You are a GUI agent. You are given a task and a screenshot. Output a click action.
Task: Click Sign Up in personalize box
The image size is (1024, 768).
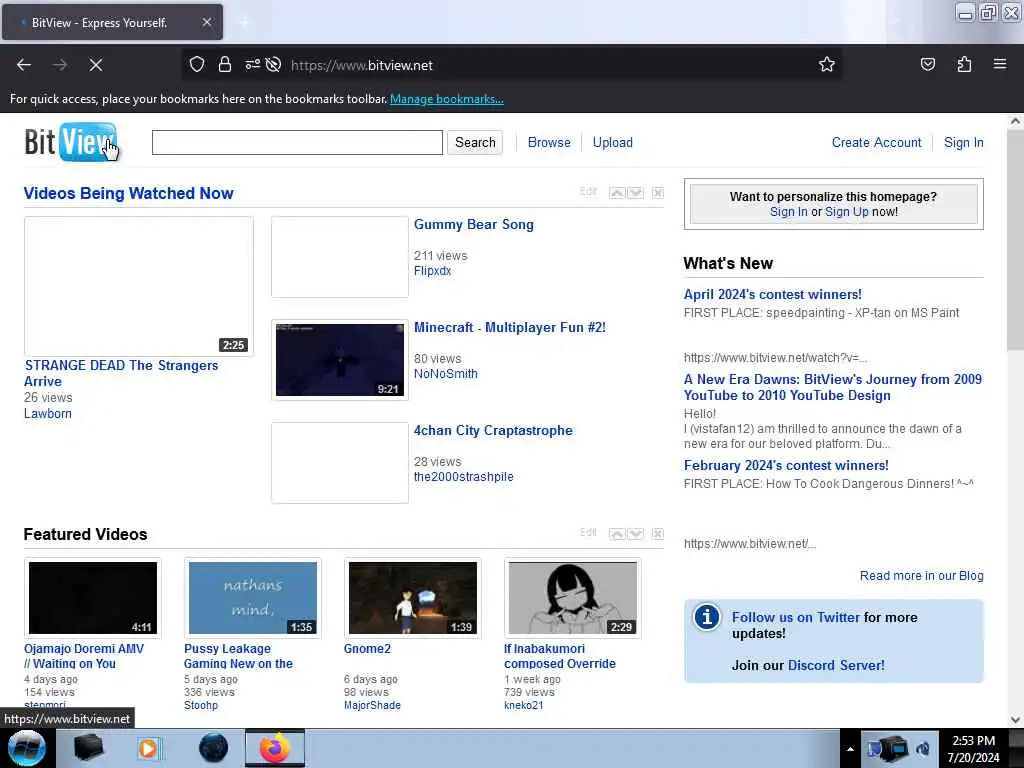(846, 212)
